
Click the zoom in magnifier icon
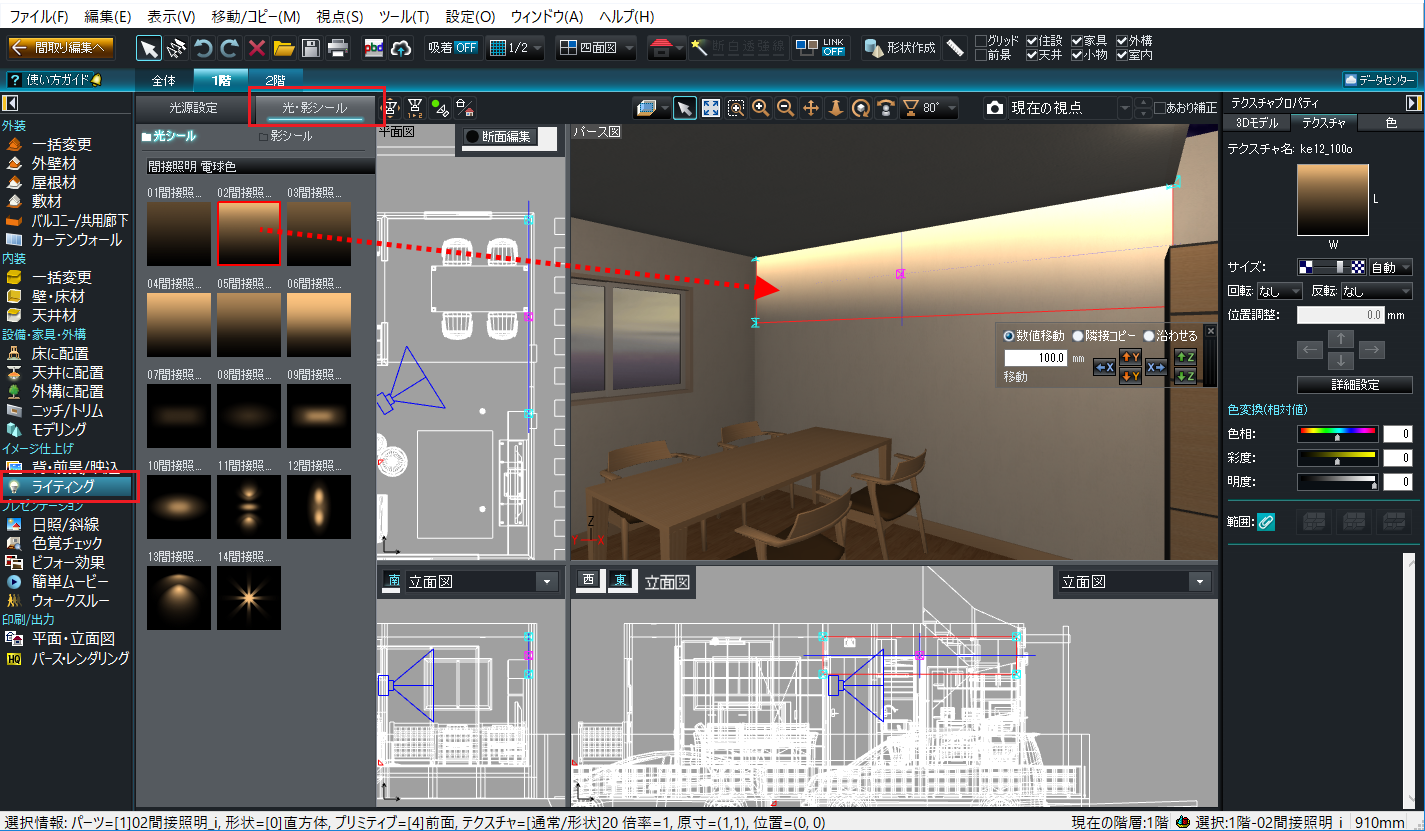(760, 108)
